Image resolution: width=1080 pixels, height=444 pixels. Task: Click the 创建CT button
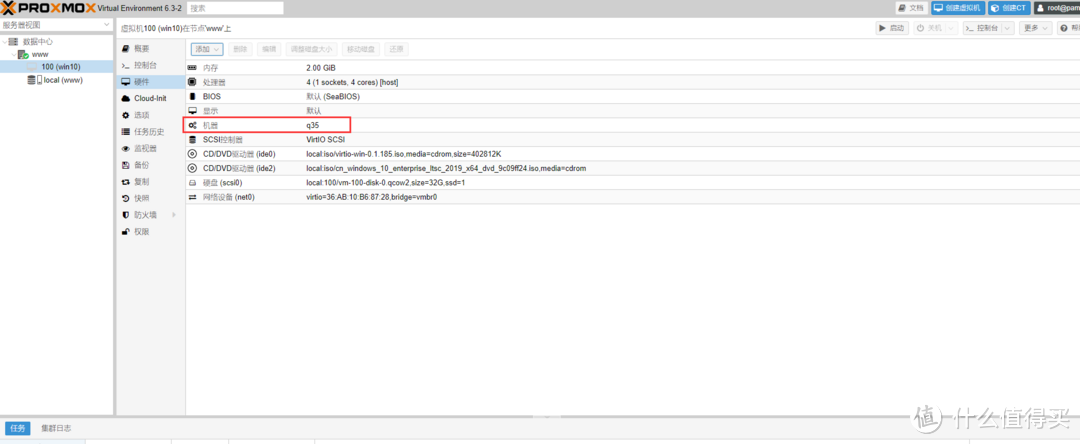1009,8
